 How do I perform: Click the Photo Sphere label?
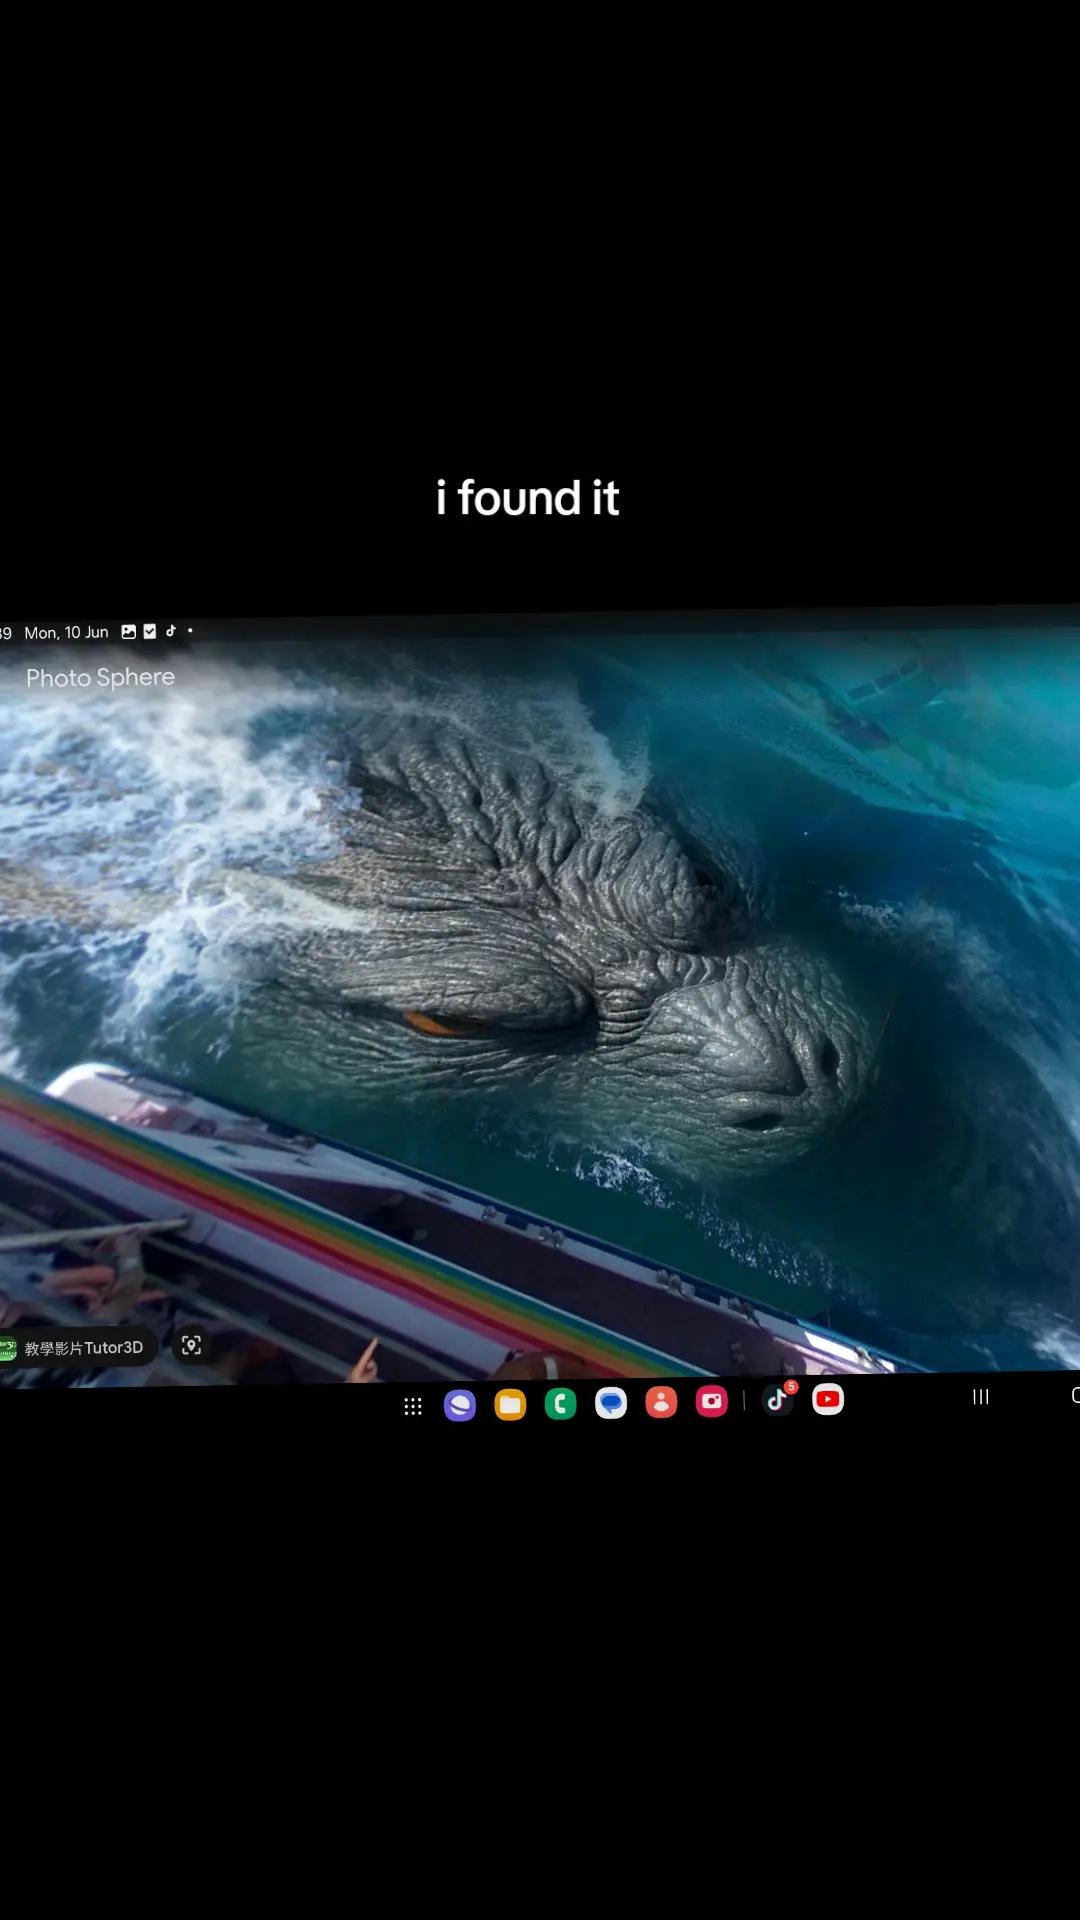coord(100,678)
